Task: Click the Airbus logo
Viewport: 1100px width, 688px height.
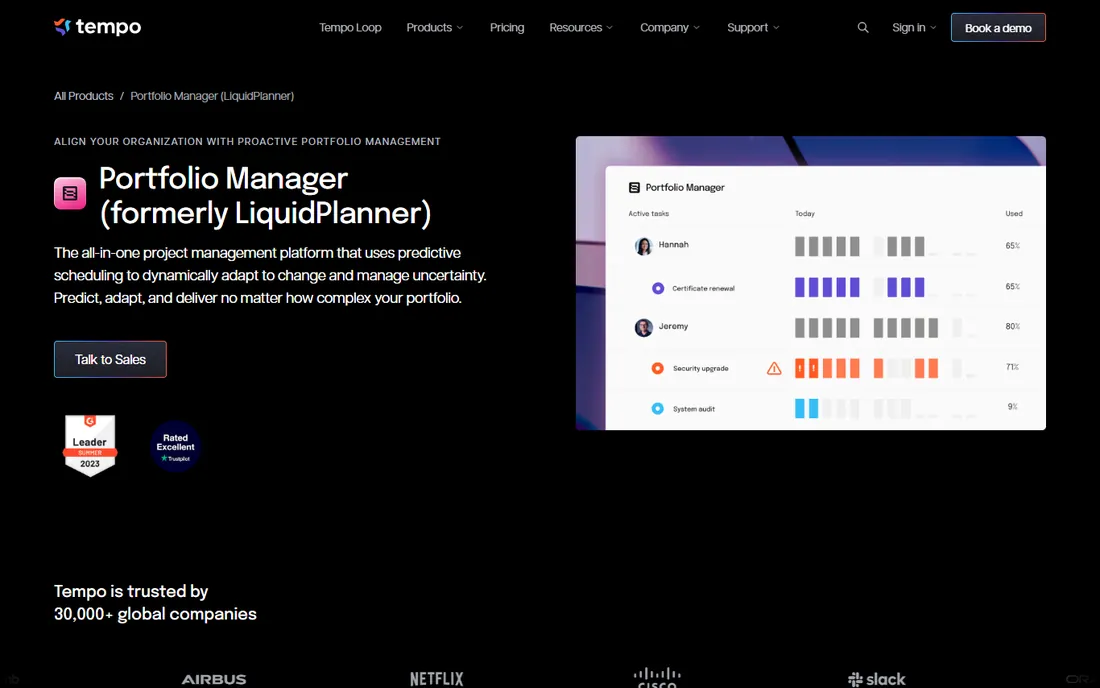Action: (x=214, y=679)
